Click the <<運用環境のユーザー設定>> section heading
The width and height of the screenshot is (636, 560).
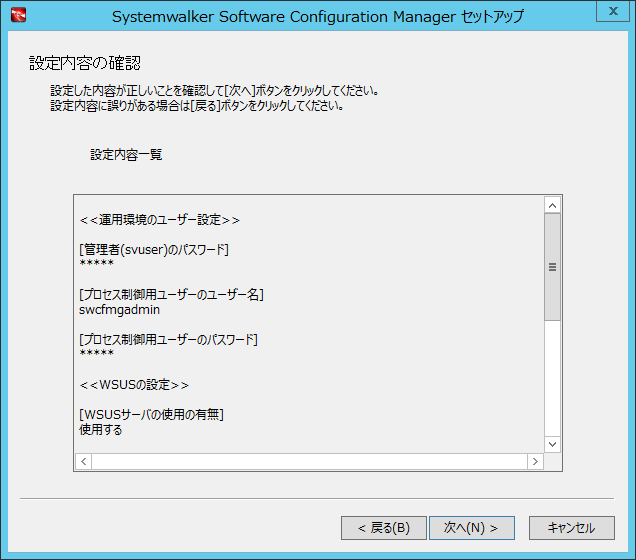coord(160,220)
